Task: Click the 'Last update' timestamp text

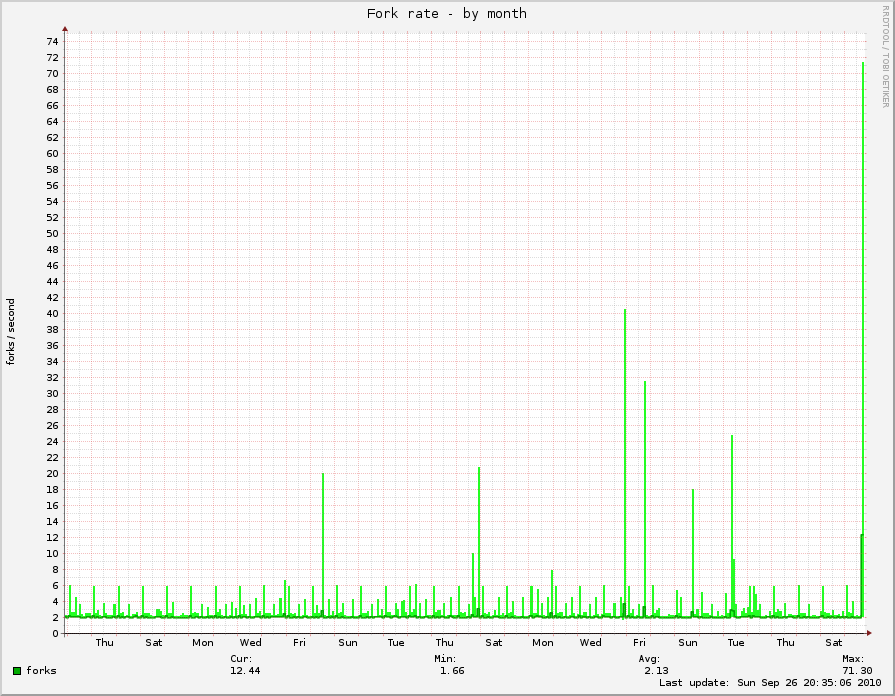Action: coord(770,682)
